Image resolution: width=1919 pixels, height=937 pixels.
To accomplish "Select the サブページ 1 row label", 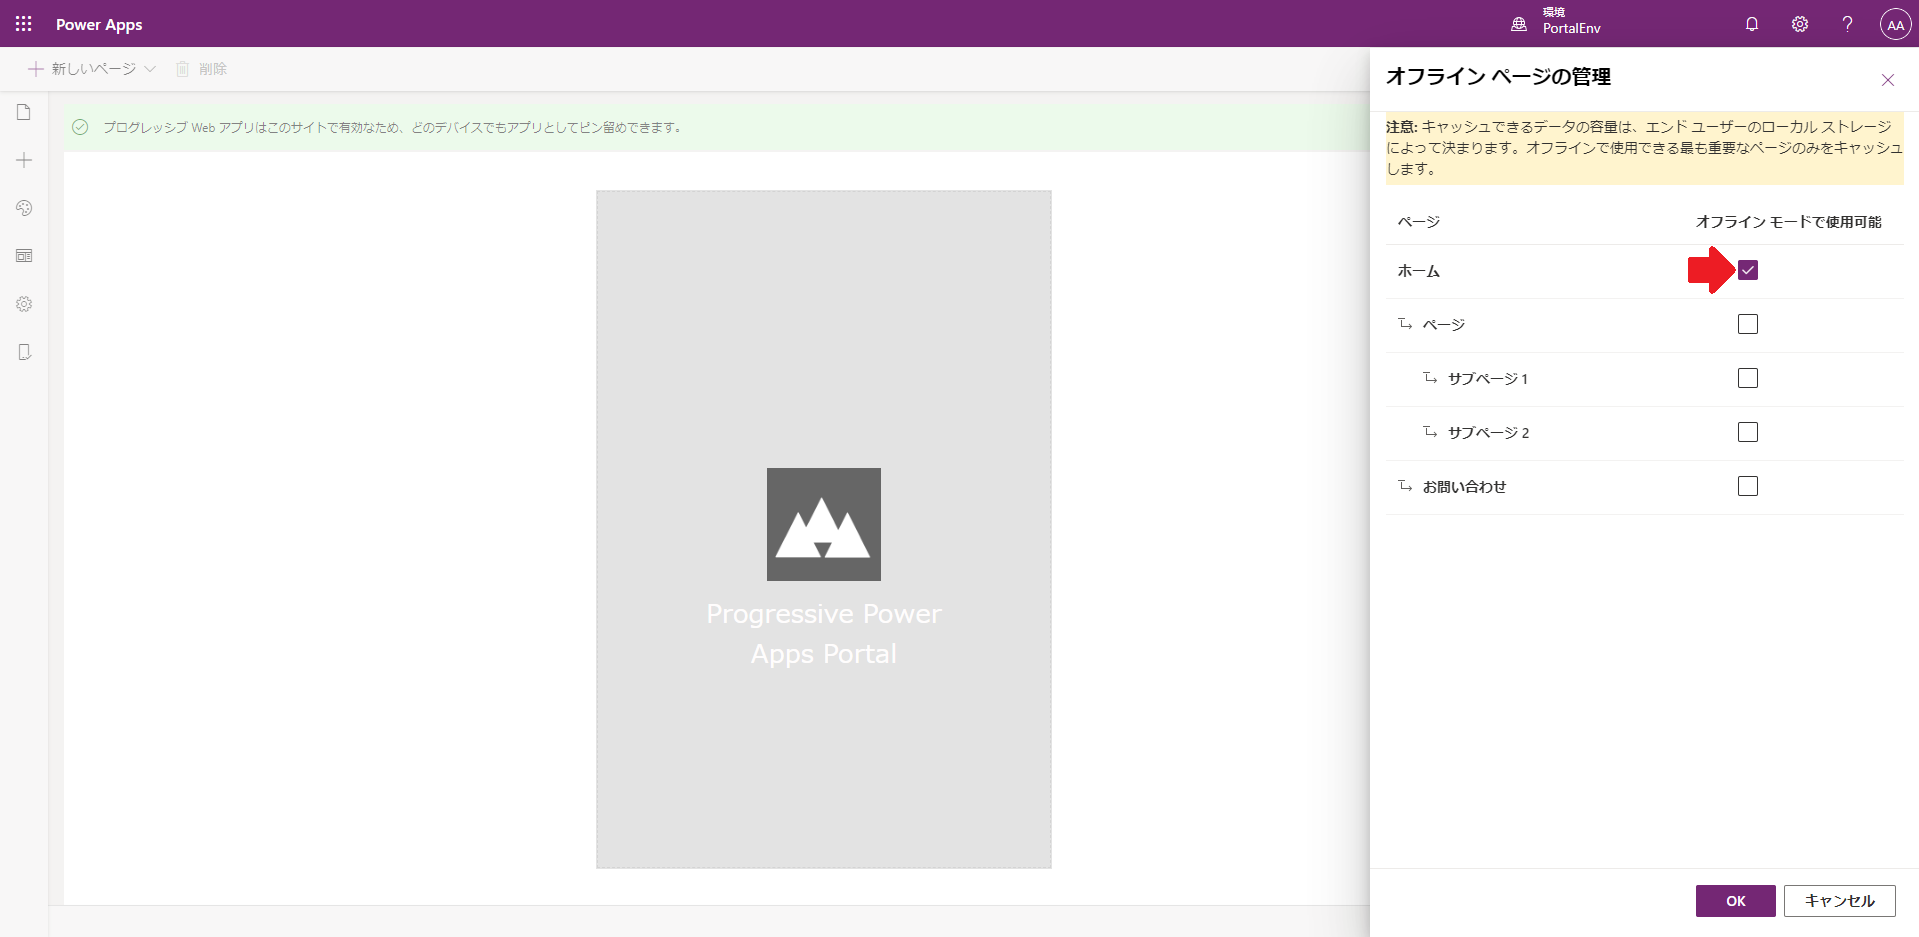I will [x=1488, y=379].
